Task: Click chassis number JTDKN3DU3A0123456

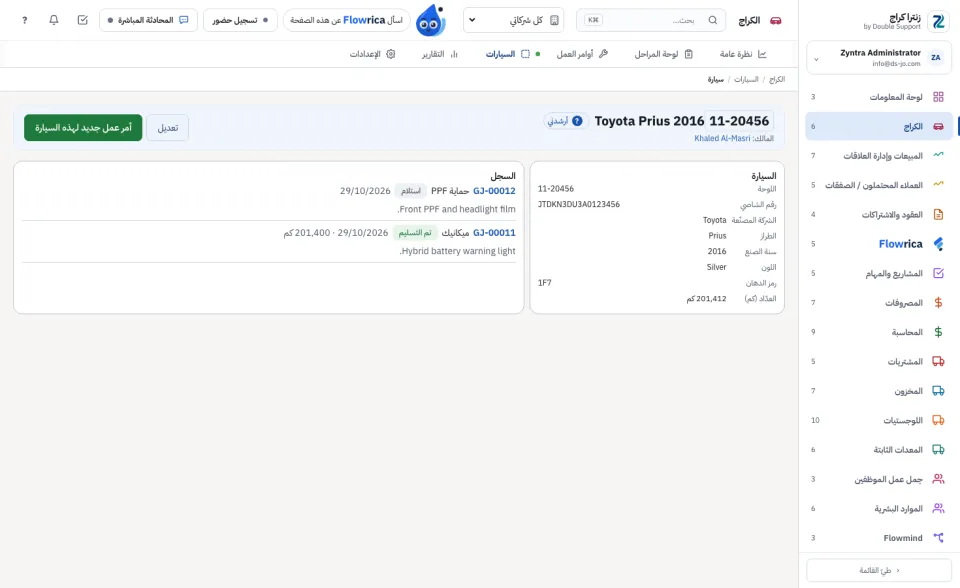Action: (579, 204)
